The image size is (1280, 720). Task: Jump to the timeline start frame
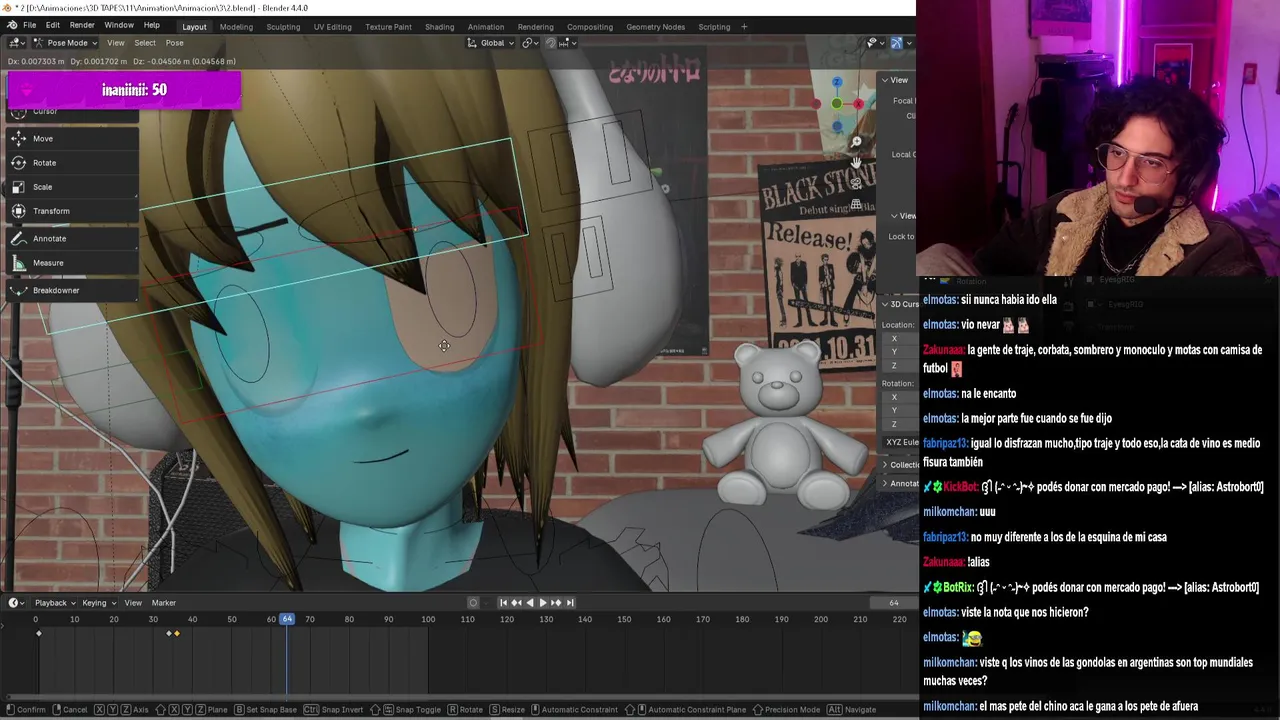coord(503,603)
